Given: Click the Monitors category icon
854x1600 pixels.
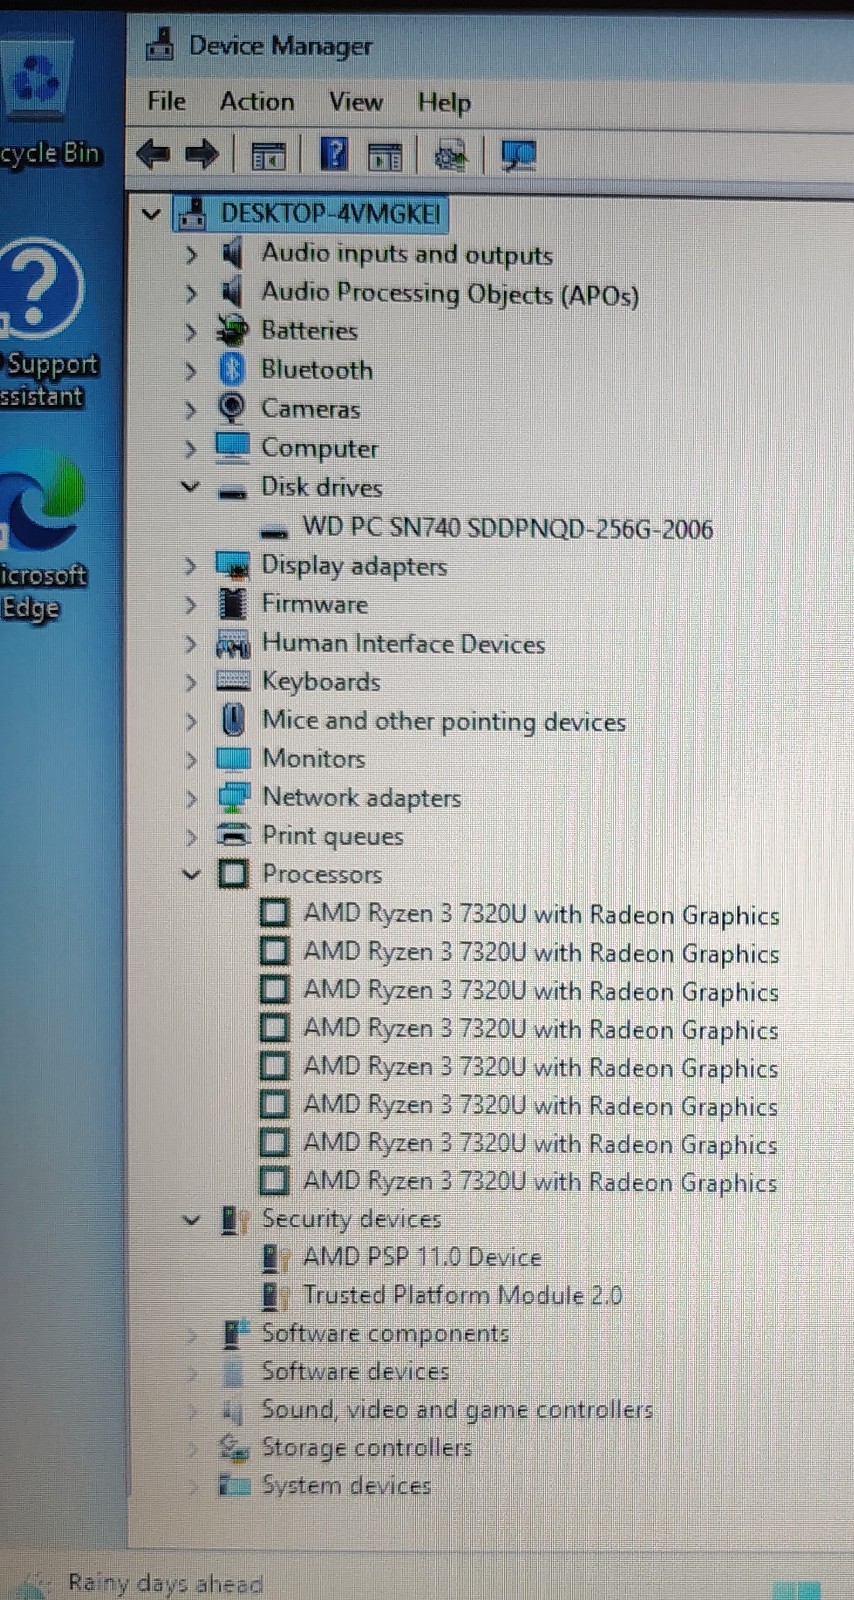Looking at the screenshot, I should [233, 758].
